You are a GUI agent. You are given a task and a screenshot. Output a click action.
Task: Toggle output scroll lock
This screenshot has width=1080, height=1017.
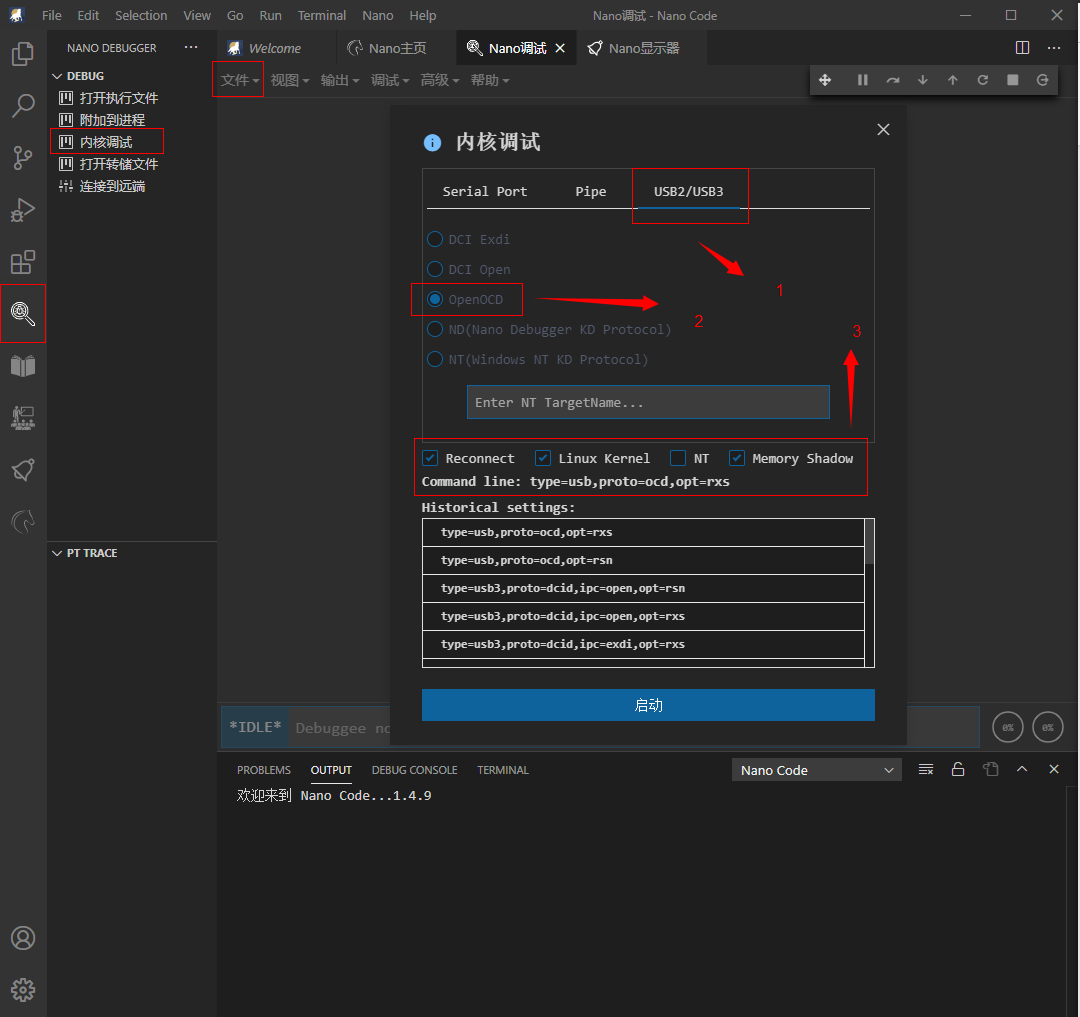(957, 769)
